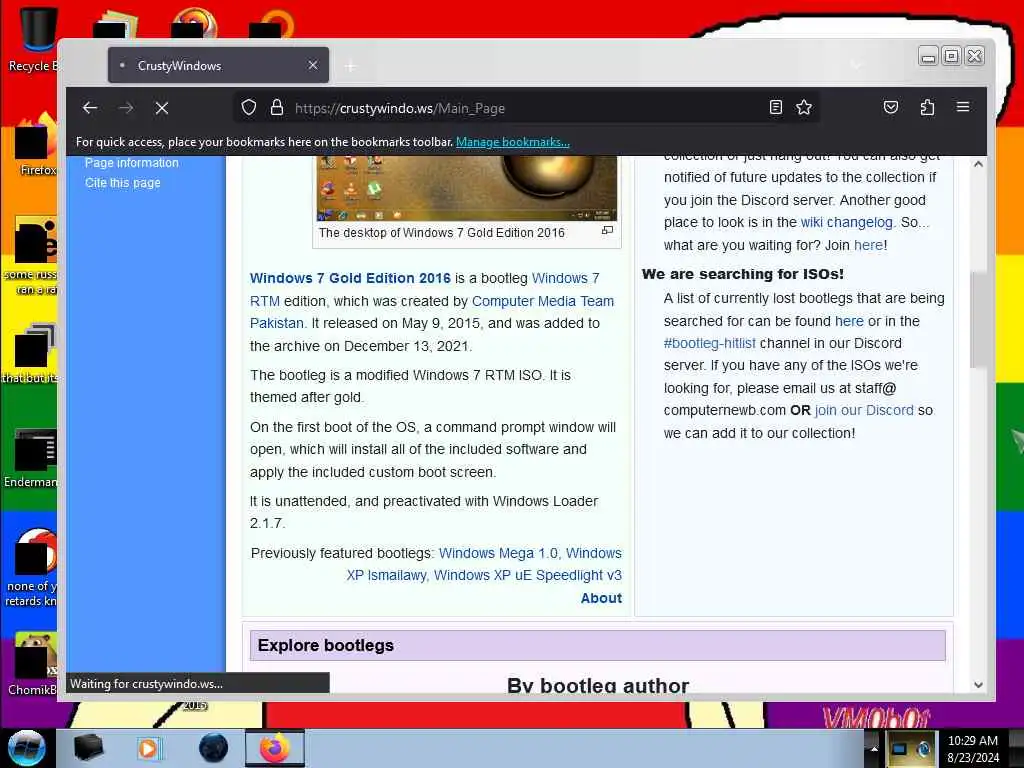
Task: Click the vertical scrollbar thumb
Action: 978,320
